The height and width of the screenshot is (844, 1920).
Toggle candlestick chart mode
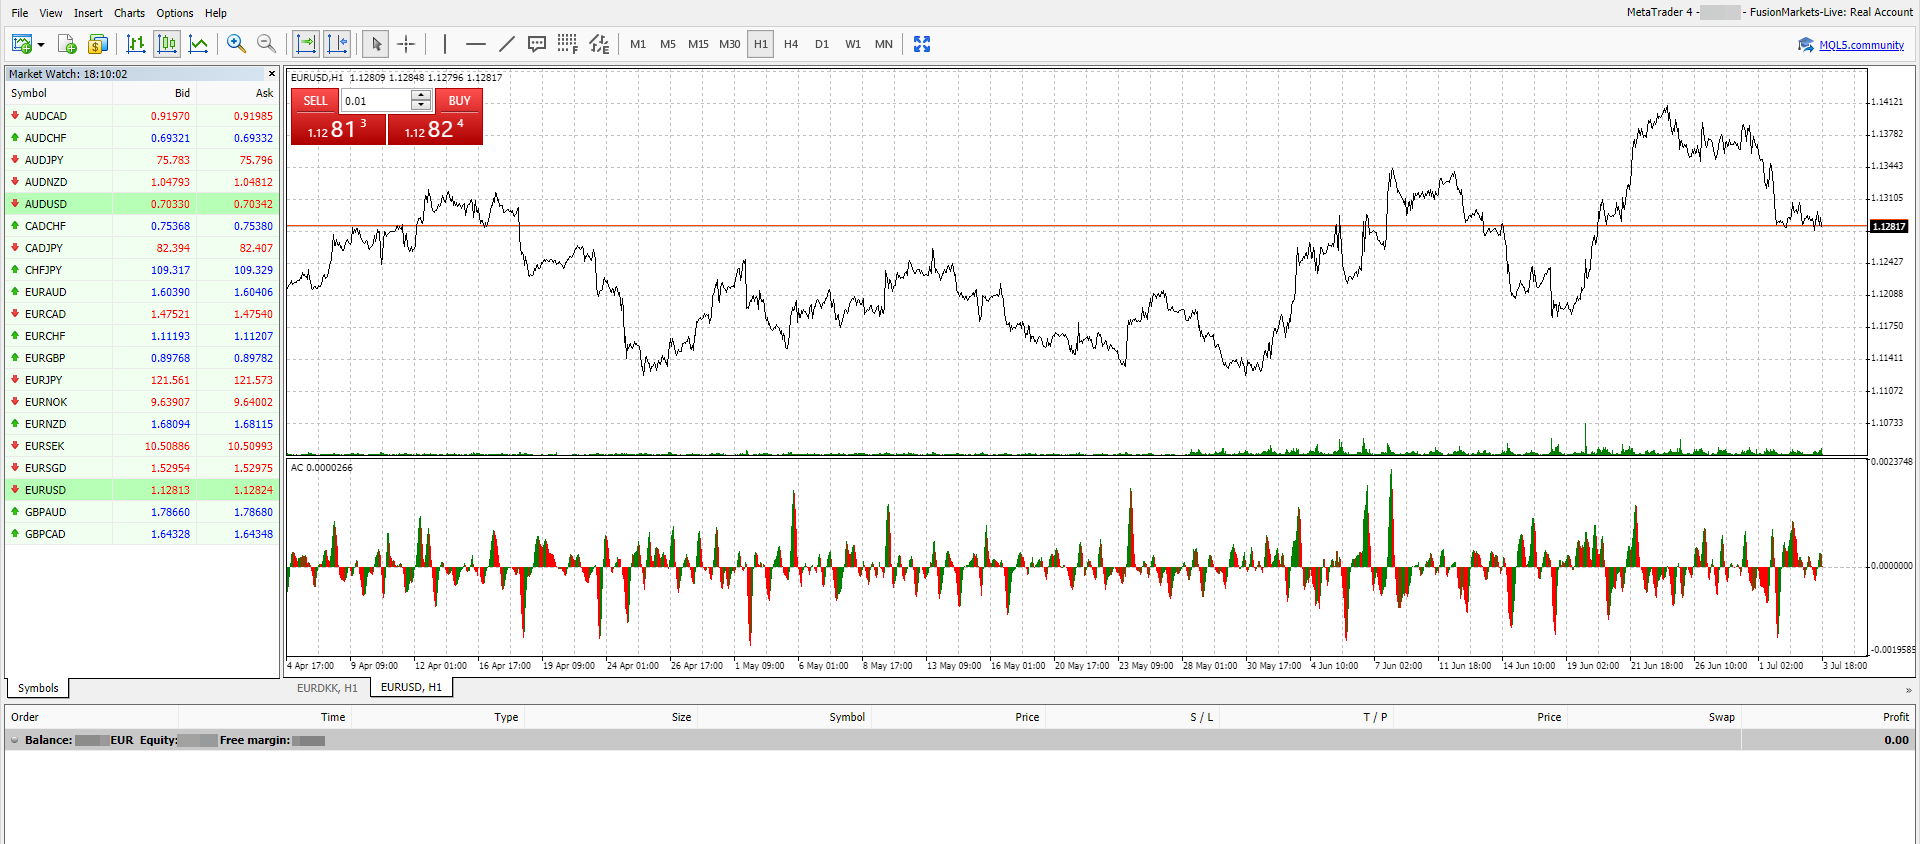(x=167, y=44)
